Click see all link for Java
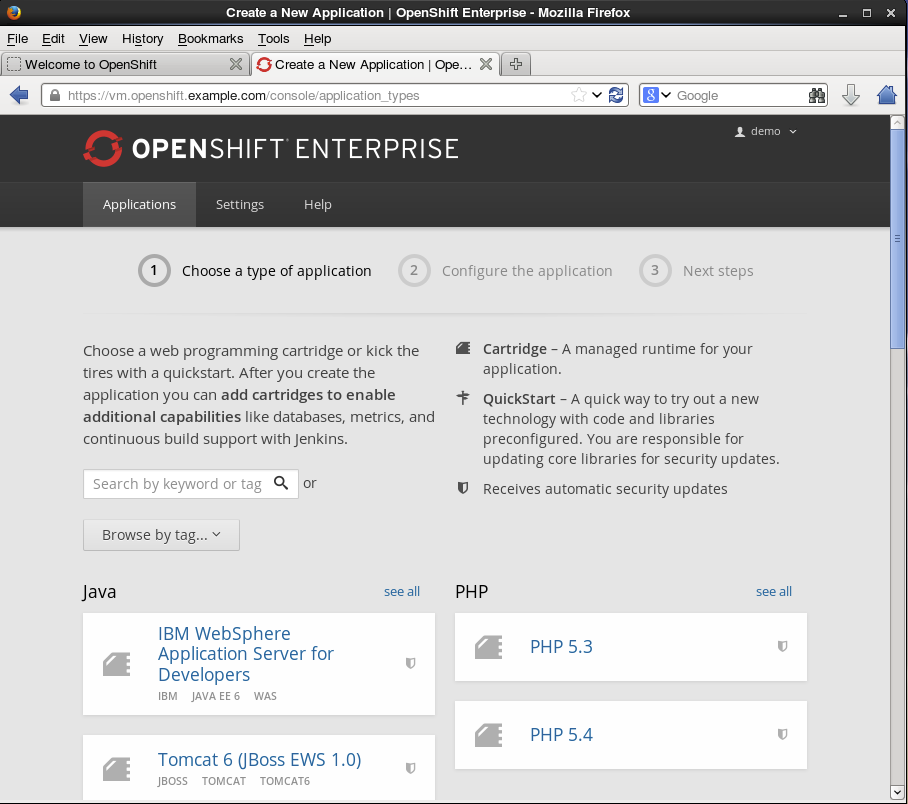This screenshot has height=804, width=908. tap(402, 591)
